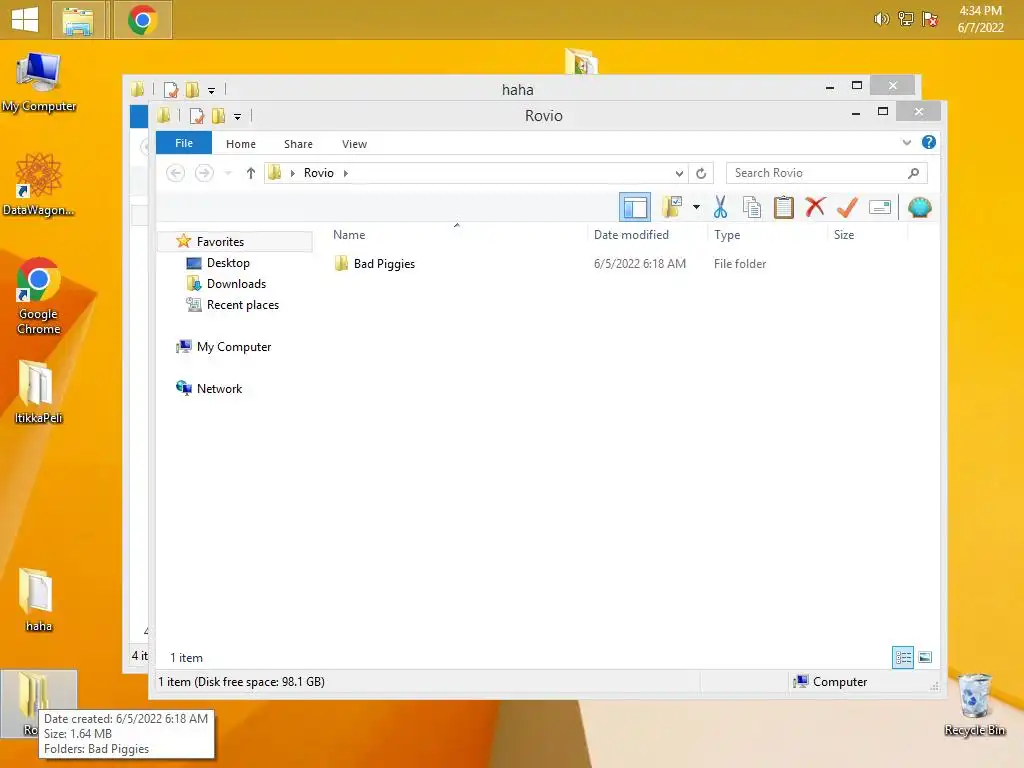This screenshot has width=1024, height=768.
Task: Switch to Details view button
Action: (903, 657)
